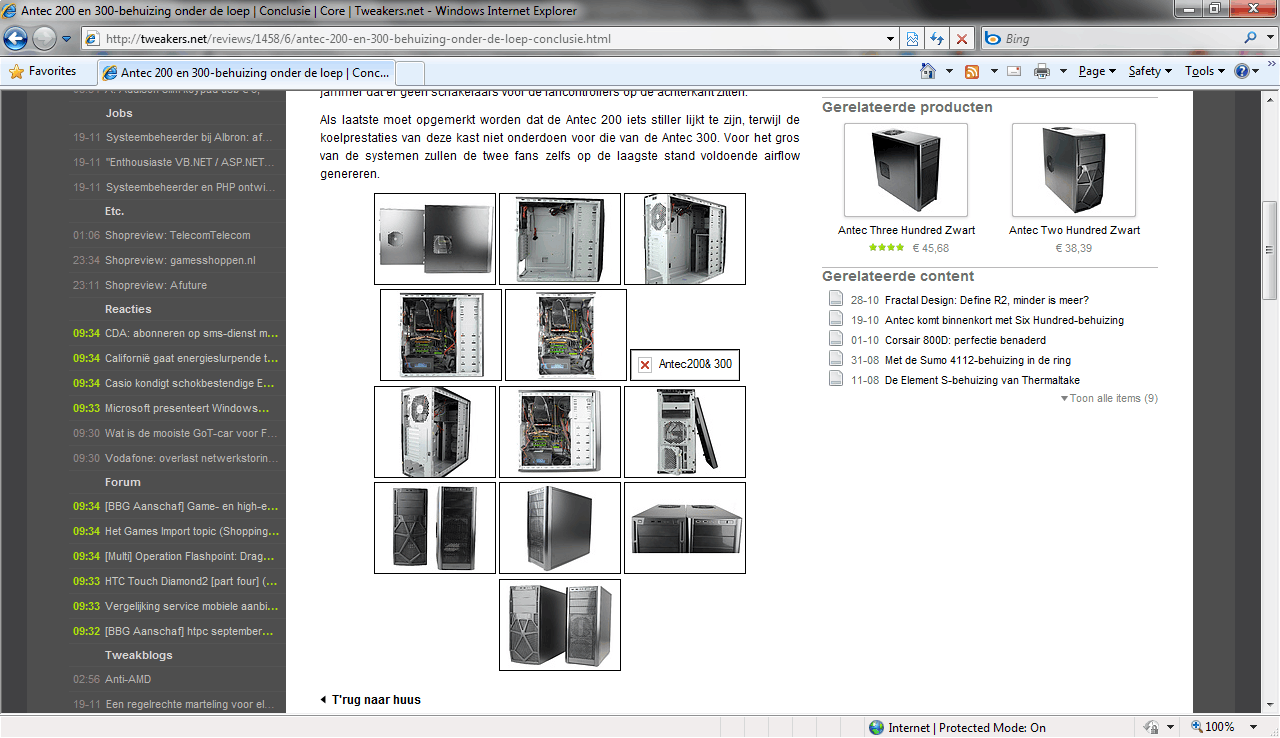Viewport: 1280px width, 738px height.
Task: Open 'Corsair 800D: perfectie benaderd' article
Action: click(965, 340)
